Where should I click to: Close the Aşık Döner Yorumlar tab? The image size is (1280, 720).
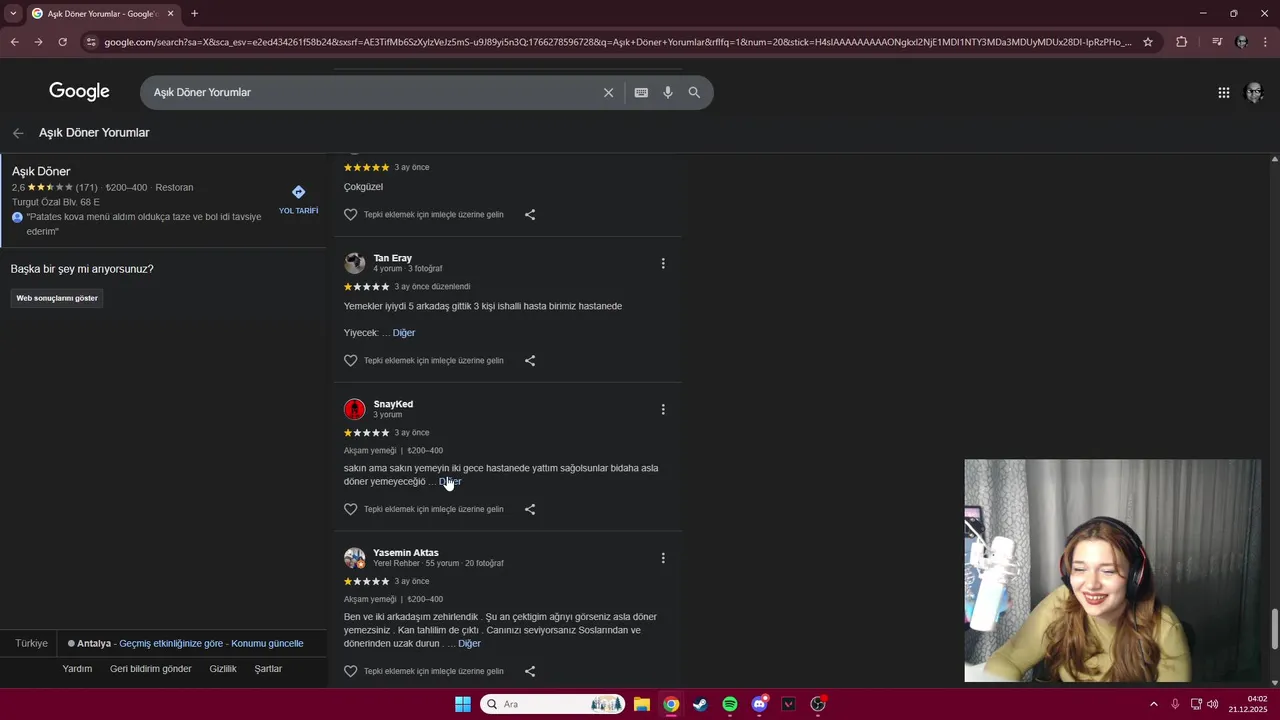170,14
